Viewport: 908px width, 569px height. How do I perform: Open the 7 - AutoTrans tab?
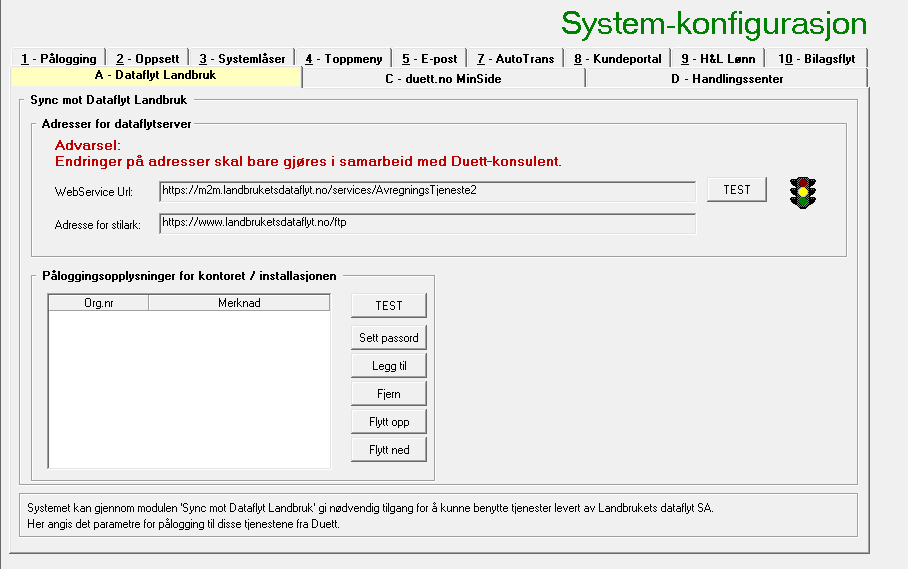click(515, 58)
